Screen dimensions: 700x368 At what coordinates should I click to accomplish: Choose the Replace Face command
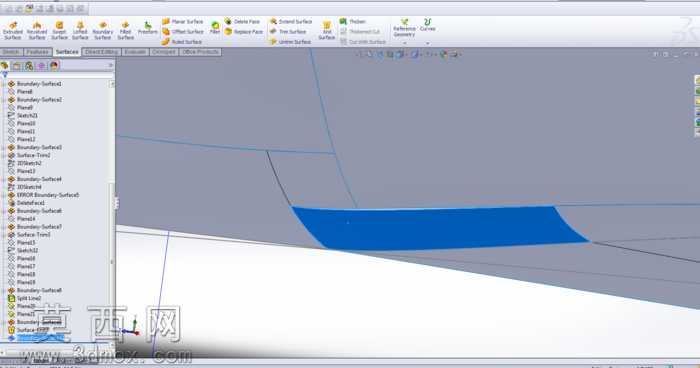click(244, 32)
